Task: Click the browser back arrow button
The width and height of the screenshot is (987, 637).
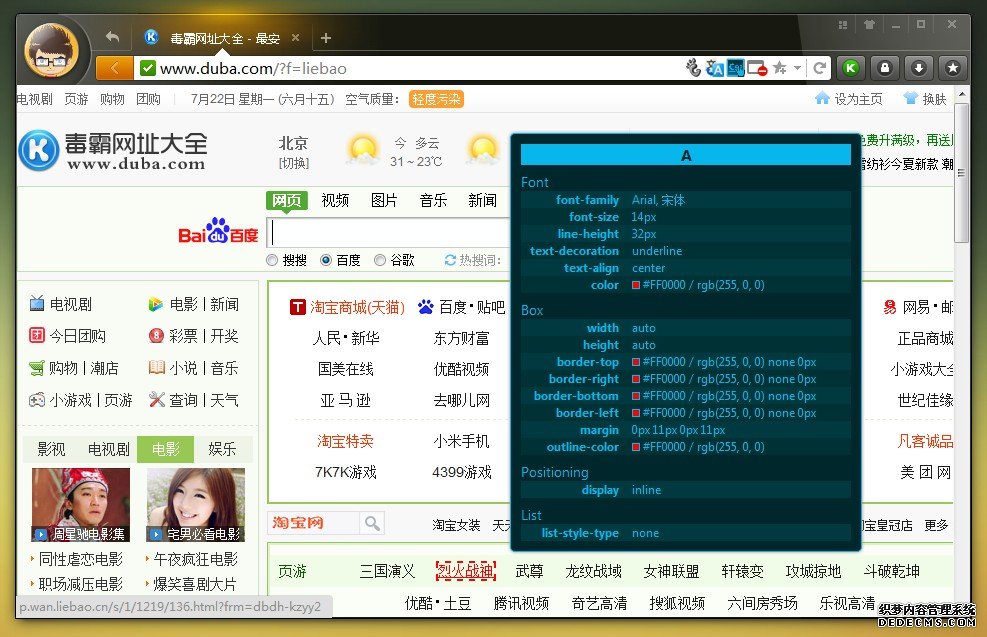Action: tap(115, 68)
